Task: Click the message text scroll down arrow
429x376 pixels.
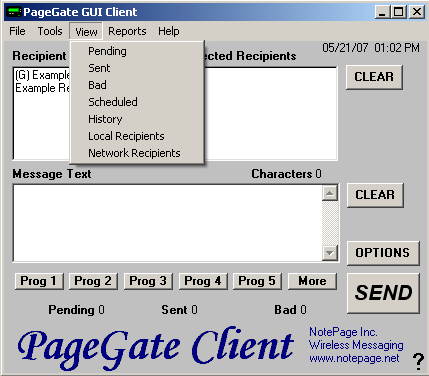Action: 330,253
